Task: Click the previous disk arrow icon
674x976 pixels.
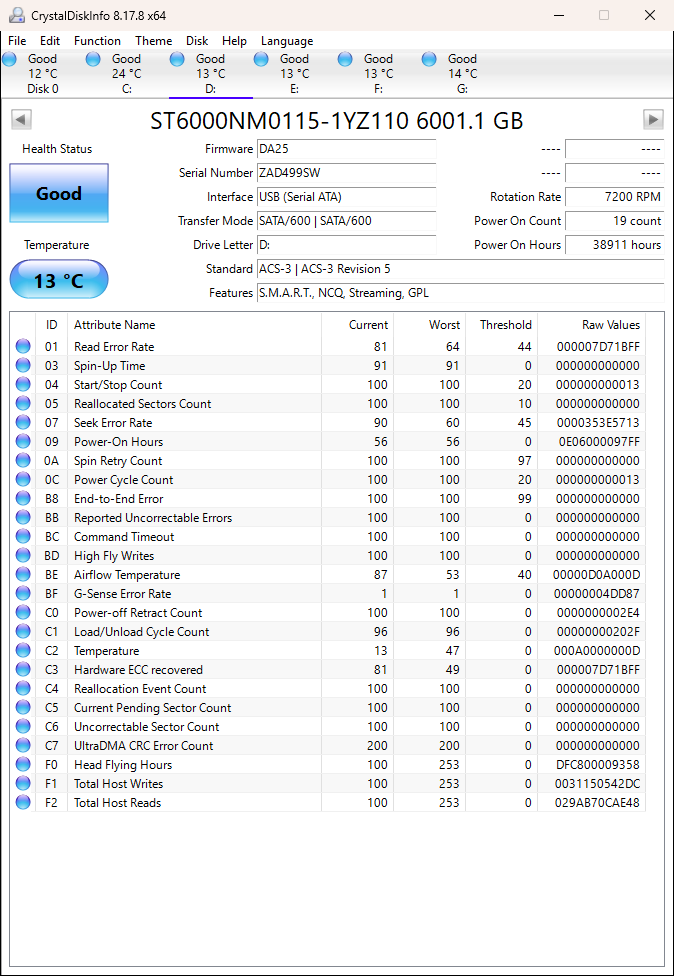Action: tap(21, 120)
